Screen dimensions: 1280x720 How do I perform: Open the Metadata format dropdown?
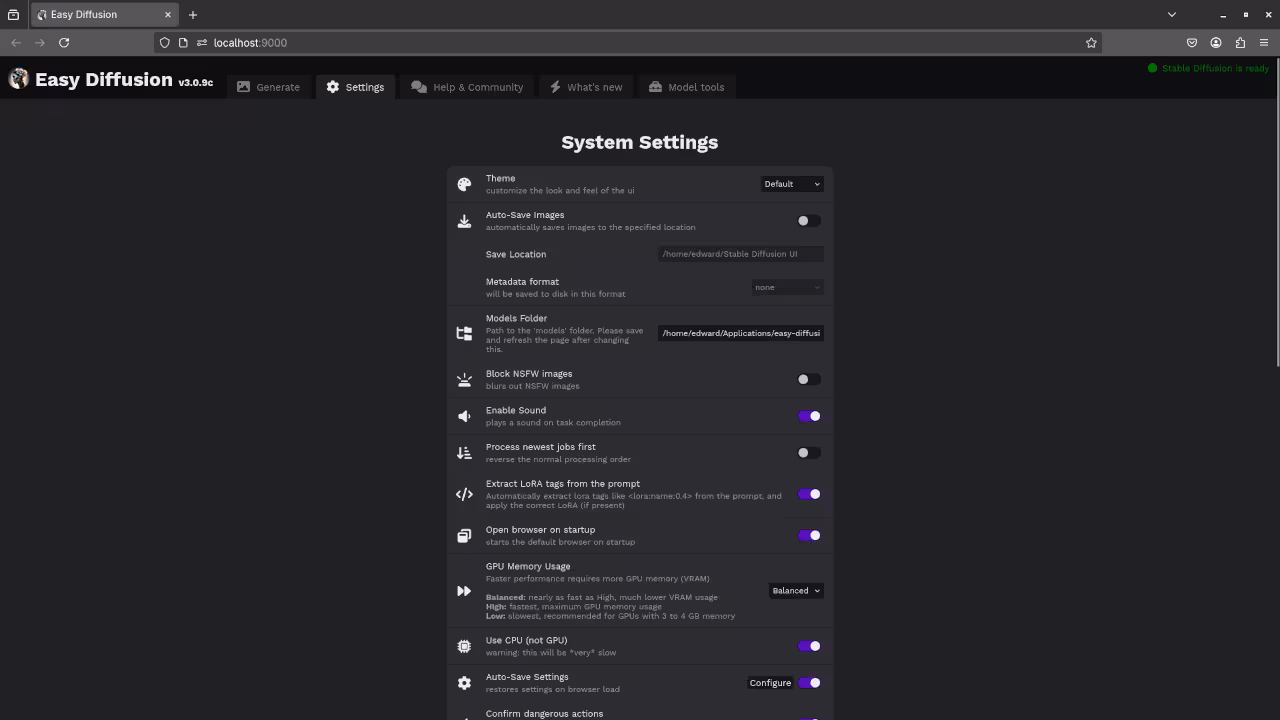[788, 287]
